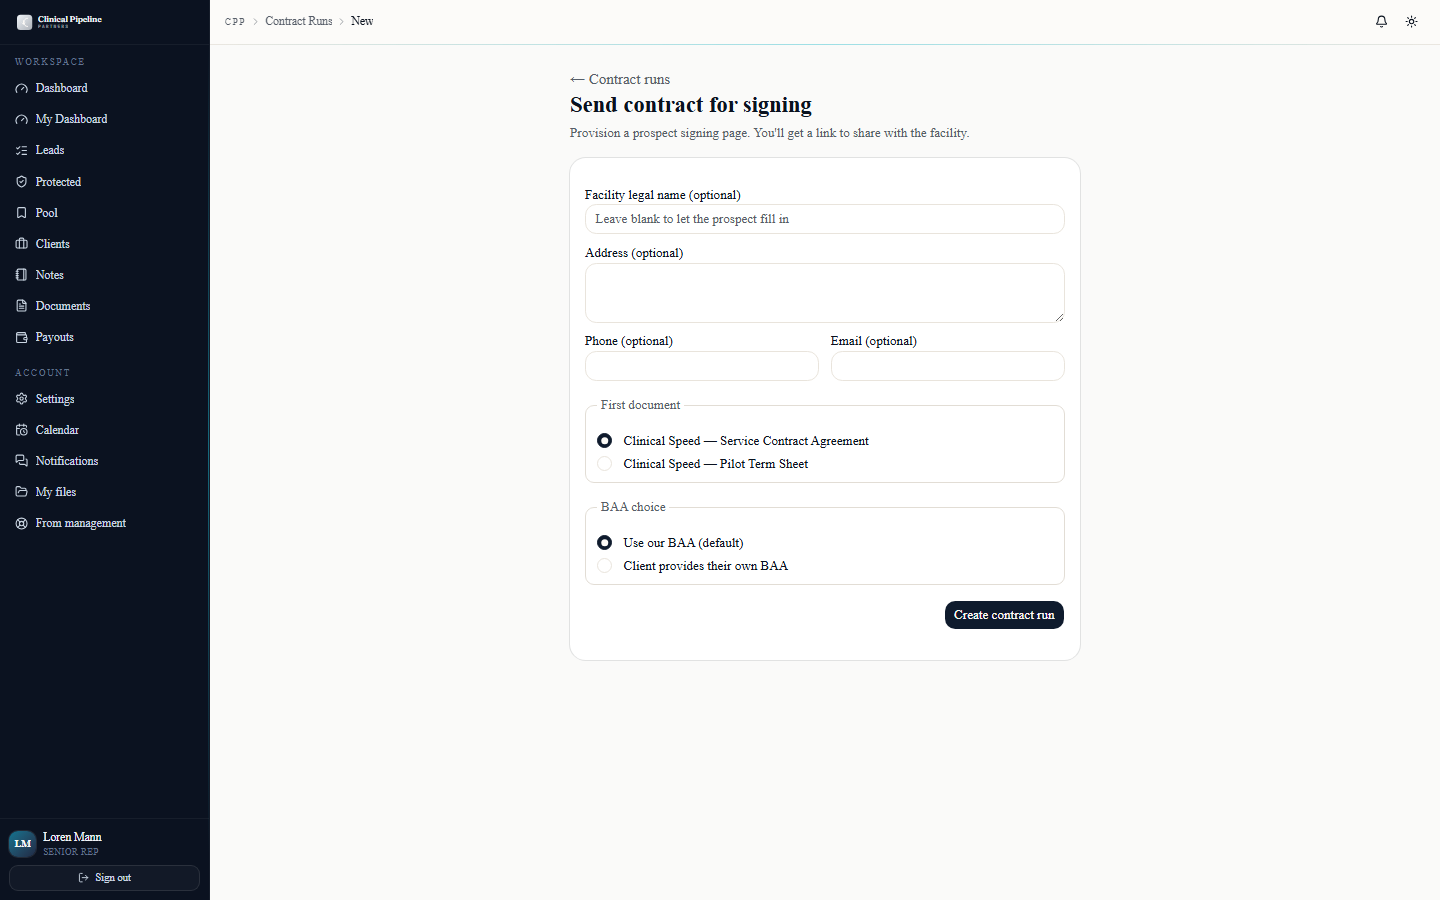Click the From management lifebuoy icon
1440x900 pixels.
point(22,523)
